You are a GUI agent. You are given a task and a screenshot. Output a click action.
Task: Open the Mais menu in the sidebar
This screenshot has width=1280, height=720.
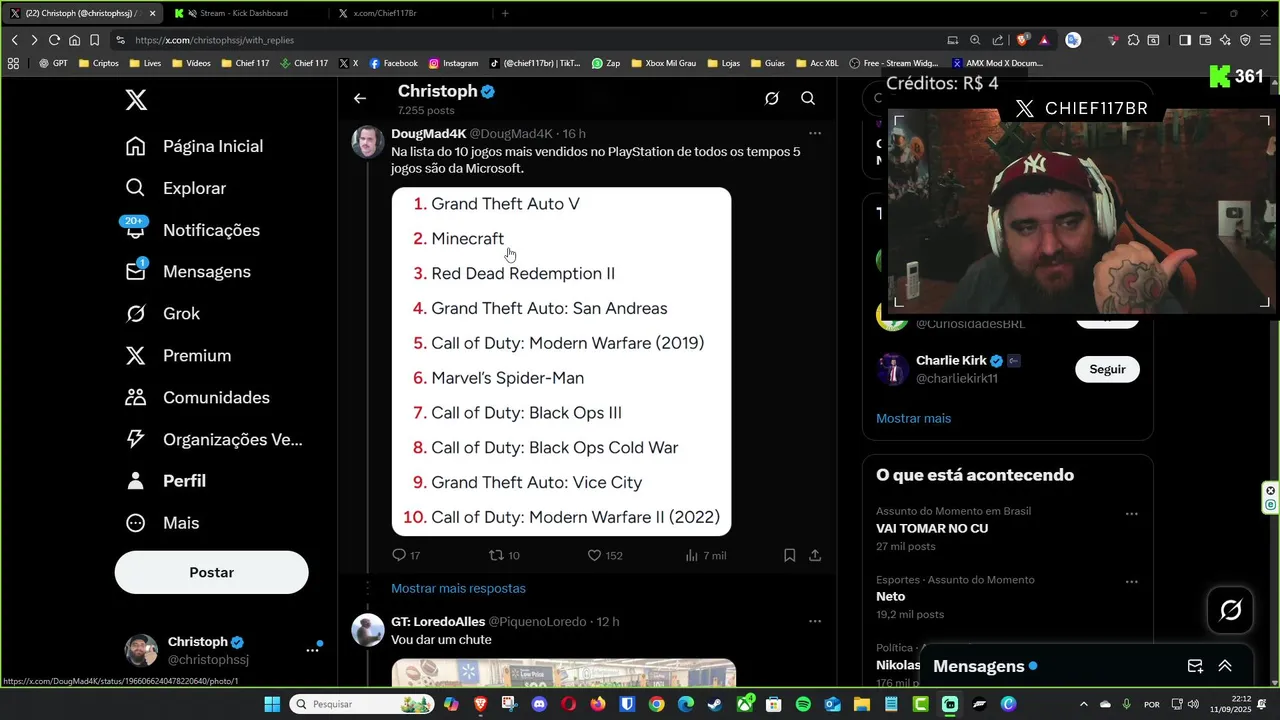(x=162, y=523)
